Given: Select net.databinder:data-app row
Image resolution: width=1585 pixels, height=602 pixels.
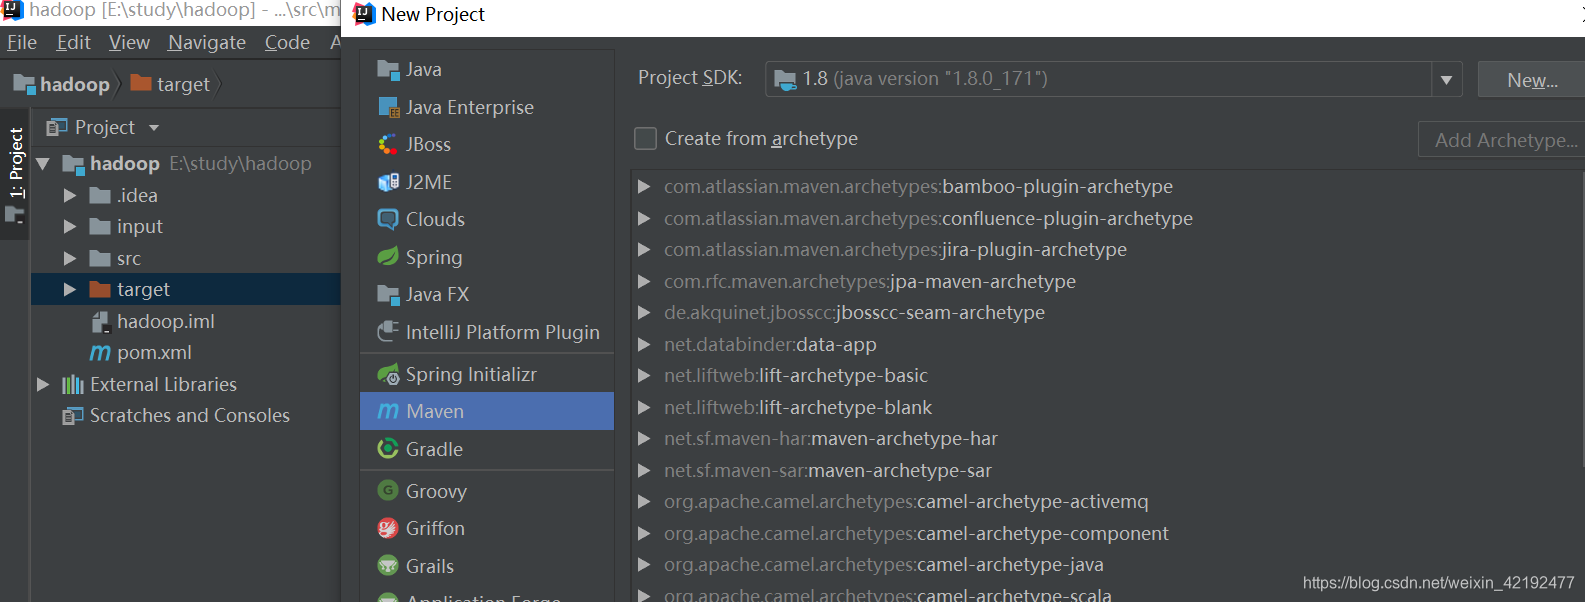Looking at the screenshot, I should [1108, 345].
